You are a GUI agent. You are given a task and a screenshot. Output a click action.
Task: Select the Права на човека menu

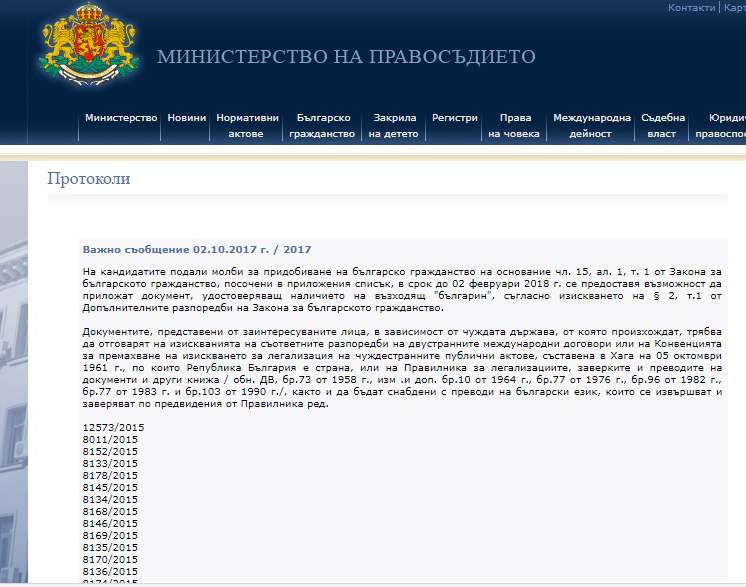point(515,125)
